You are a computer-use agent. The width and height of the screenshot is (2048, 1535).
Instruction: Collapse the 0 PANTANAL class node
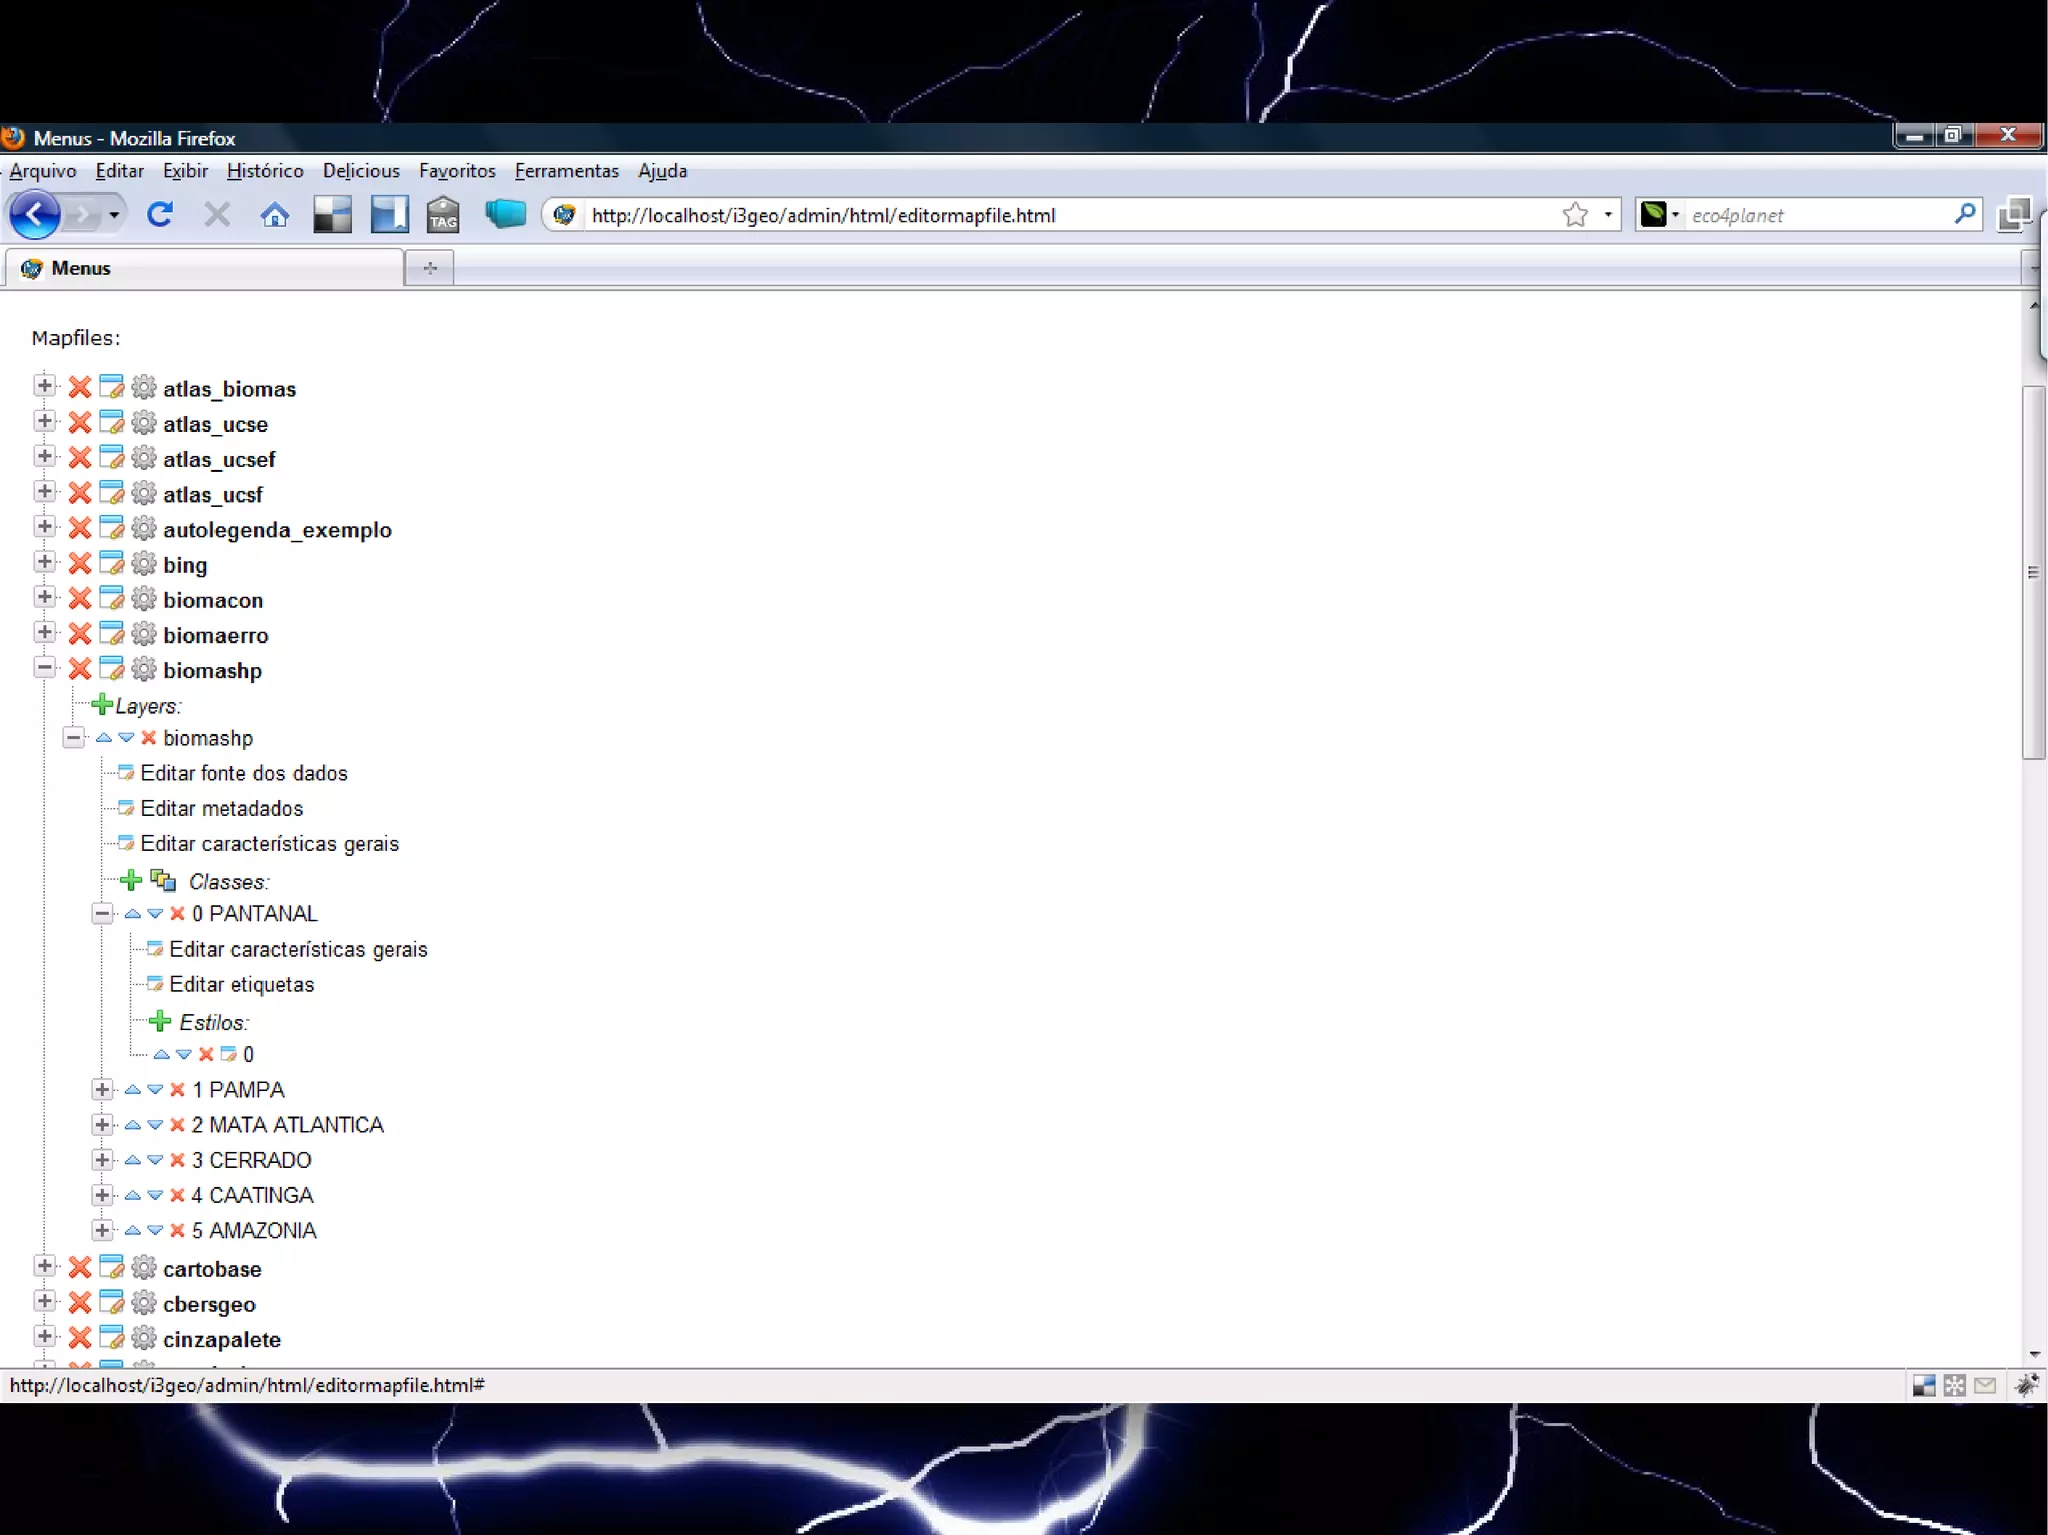(102, 913)
